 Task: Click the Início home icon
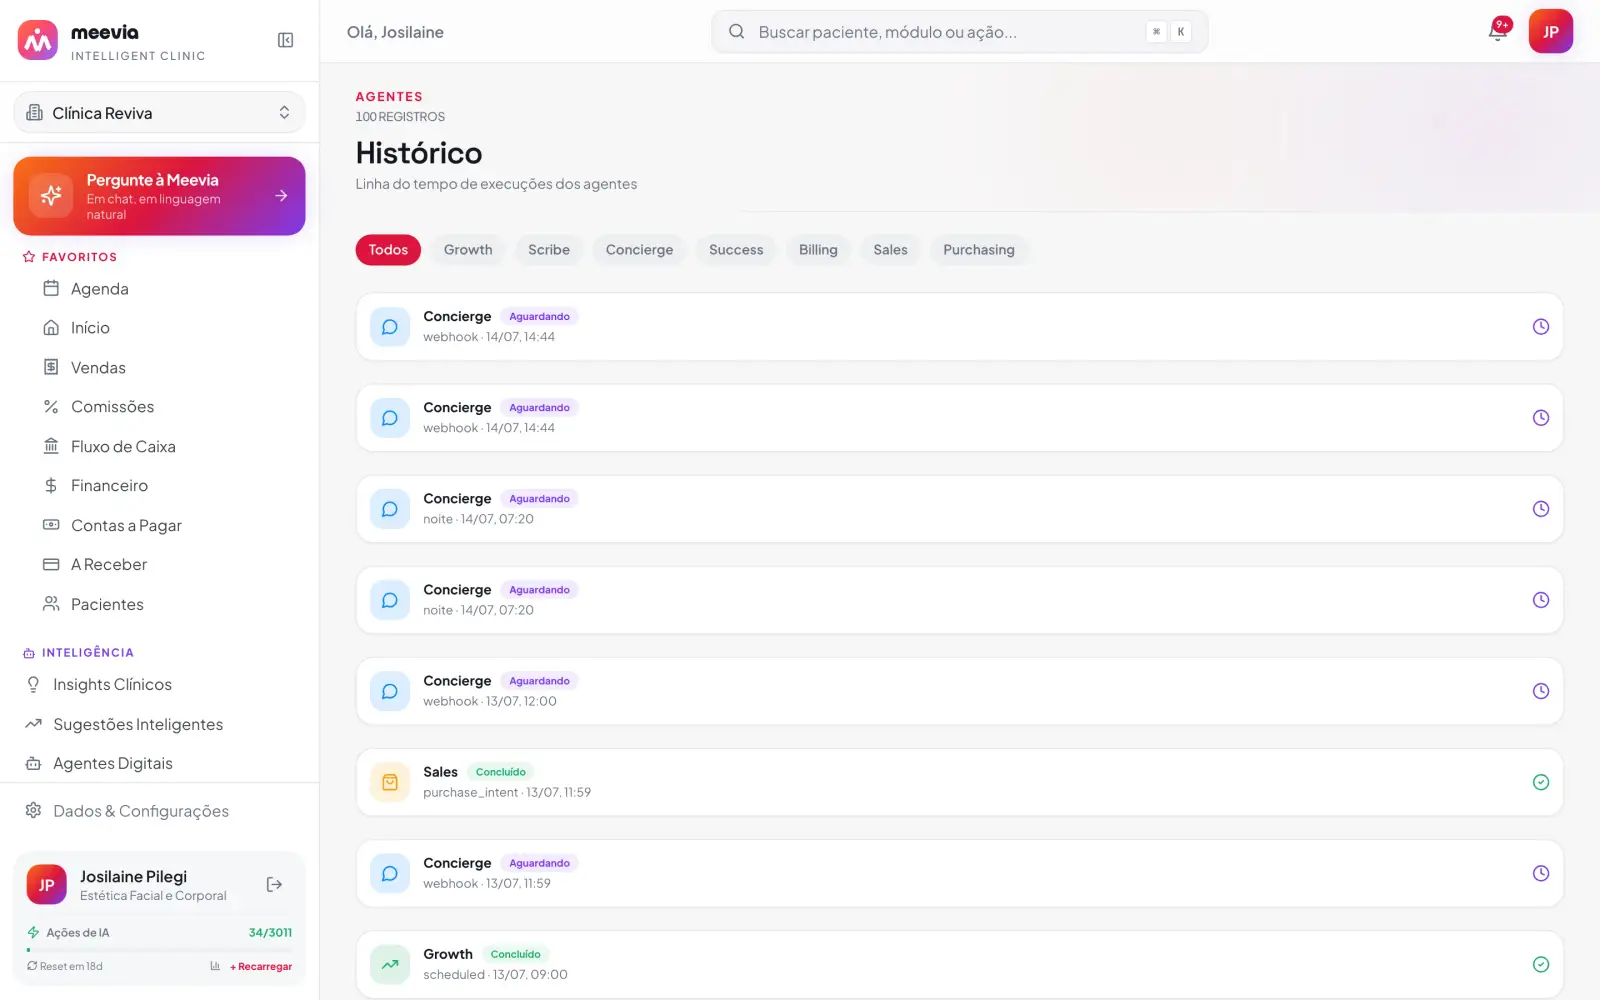point(51,328)
